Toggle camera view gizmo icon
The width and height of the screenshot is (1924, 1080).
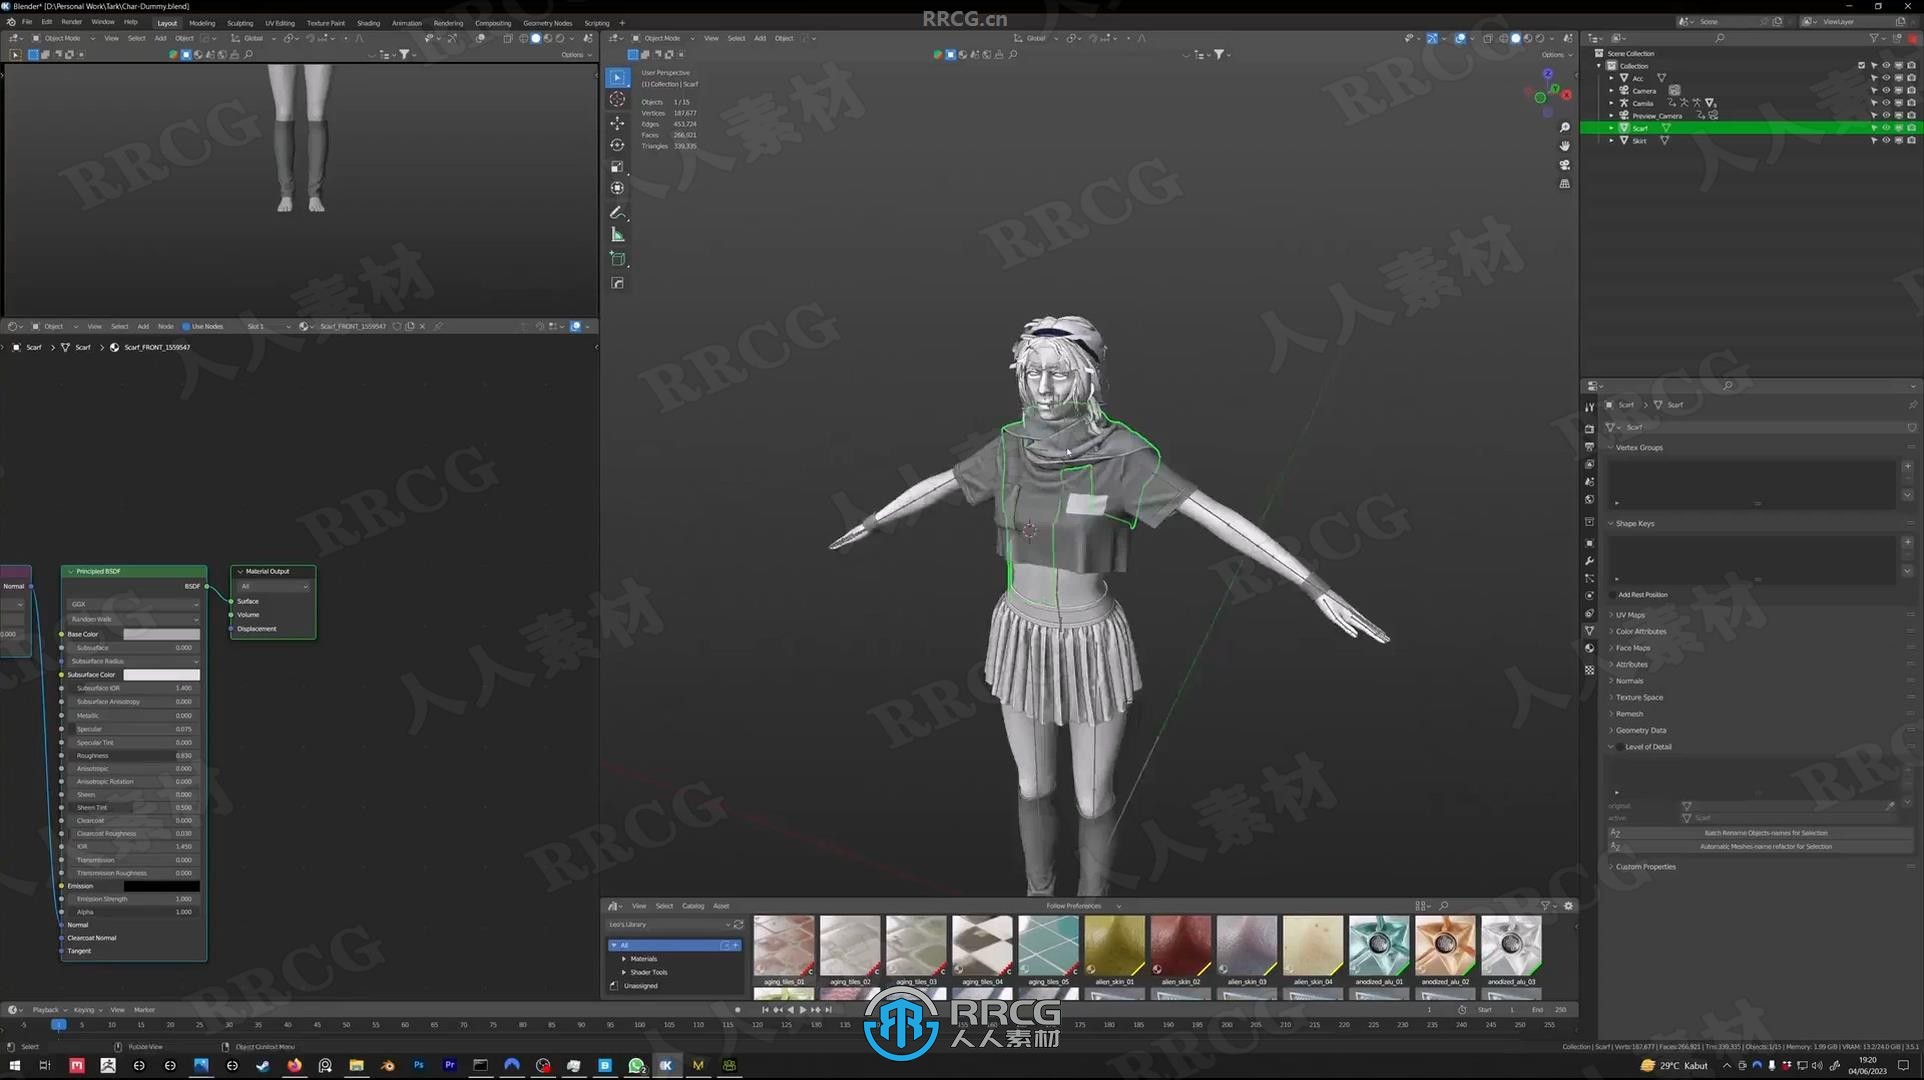[1565, 165]
